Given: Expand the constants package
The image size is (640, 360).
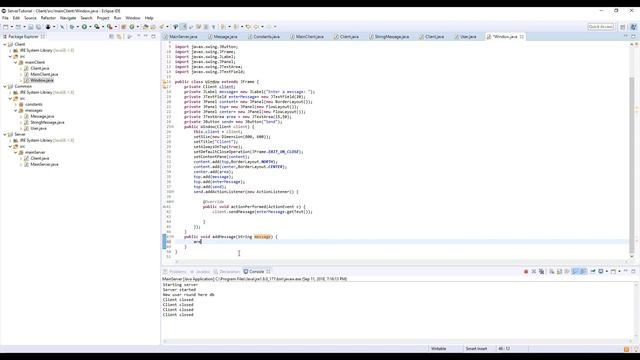Looking at the screenshot, I should pyautogui.click(x=16, y=104).
